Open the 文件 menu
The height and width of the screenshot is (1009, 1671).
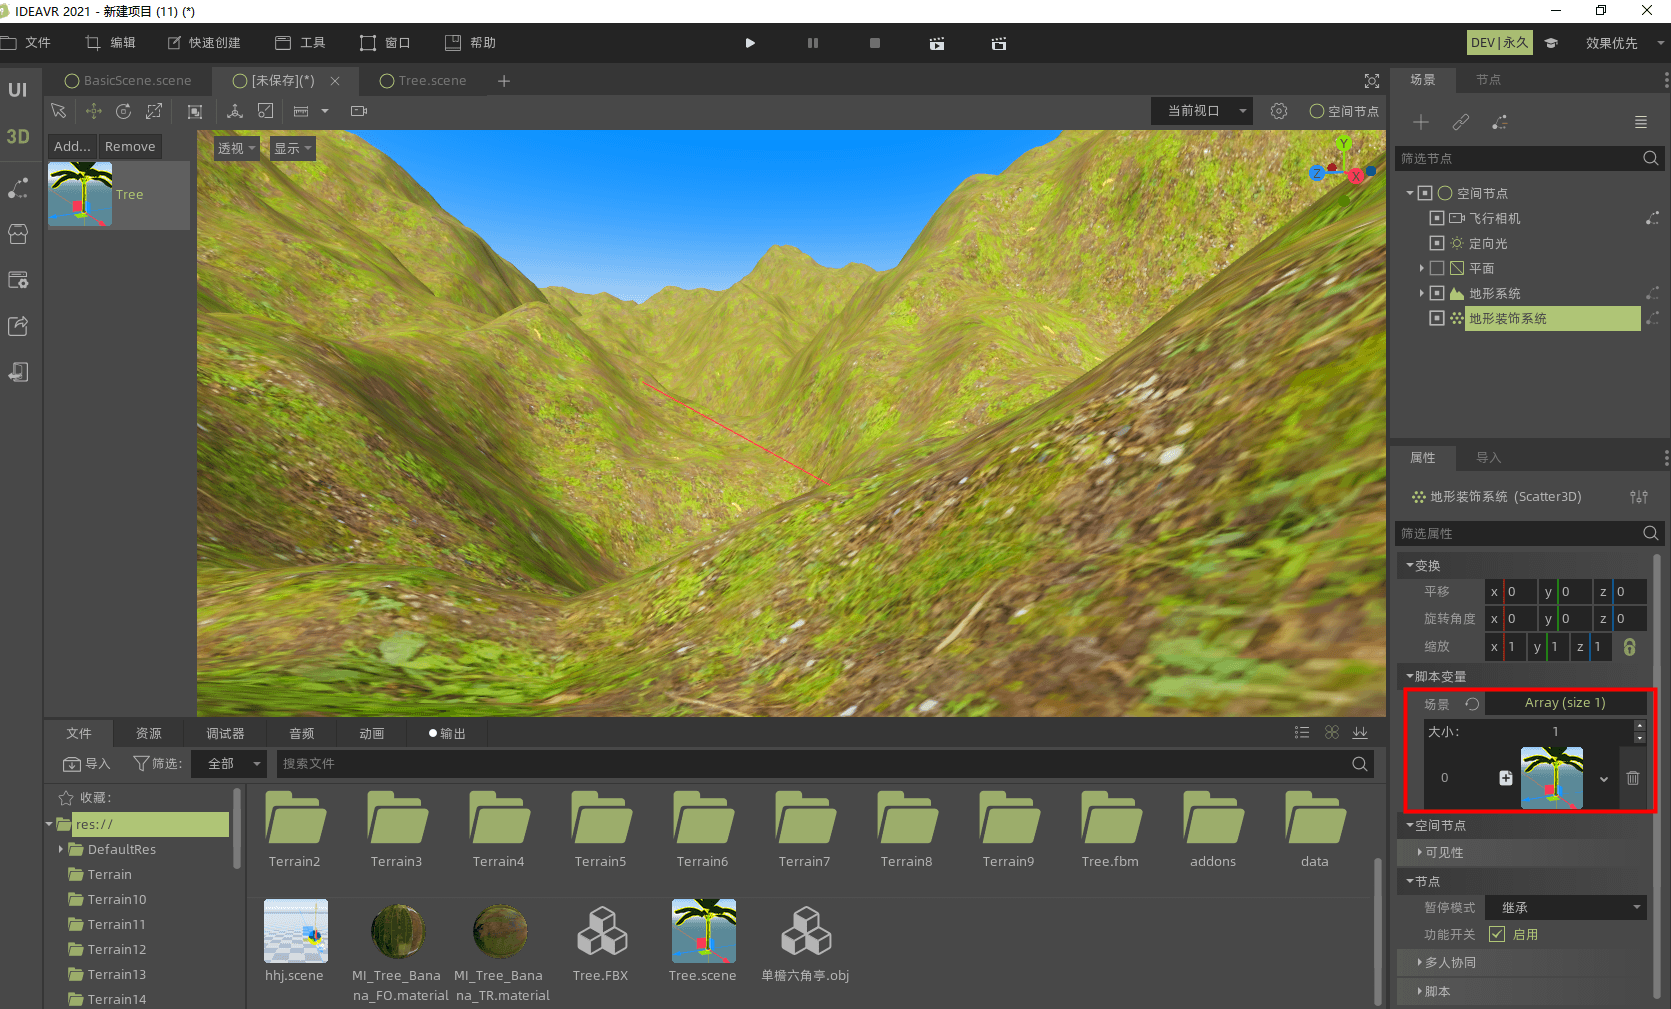point(27,43)
